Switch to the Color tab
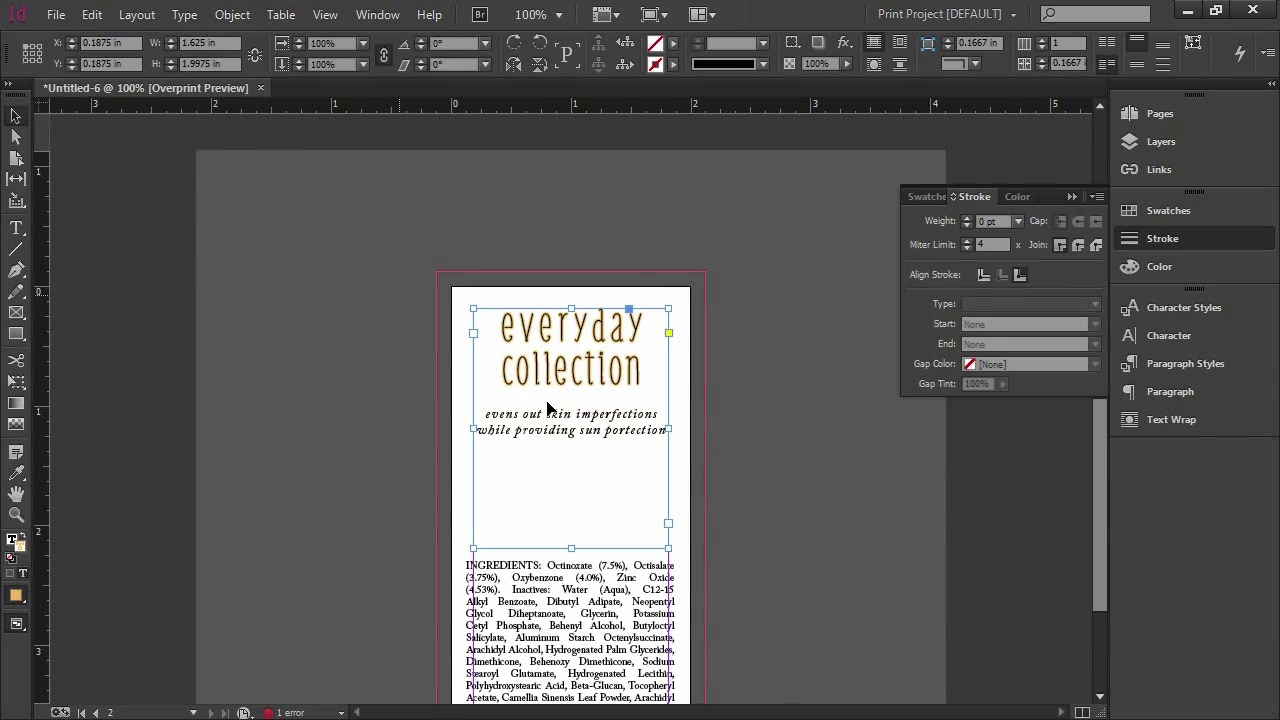This screenshot has width=1280, height=720. 1017,197
